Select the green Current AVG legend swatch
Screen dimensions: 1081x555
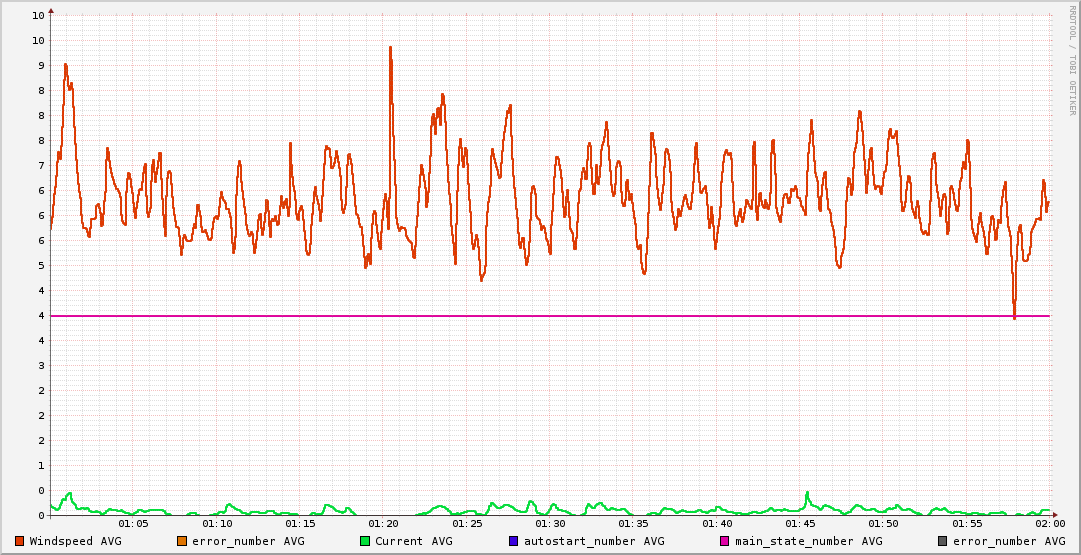[365, 541]
